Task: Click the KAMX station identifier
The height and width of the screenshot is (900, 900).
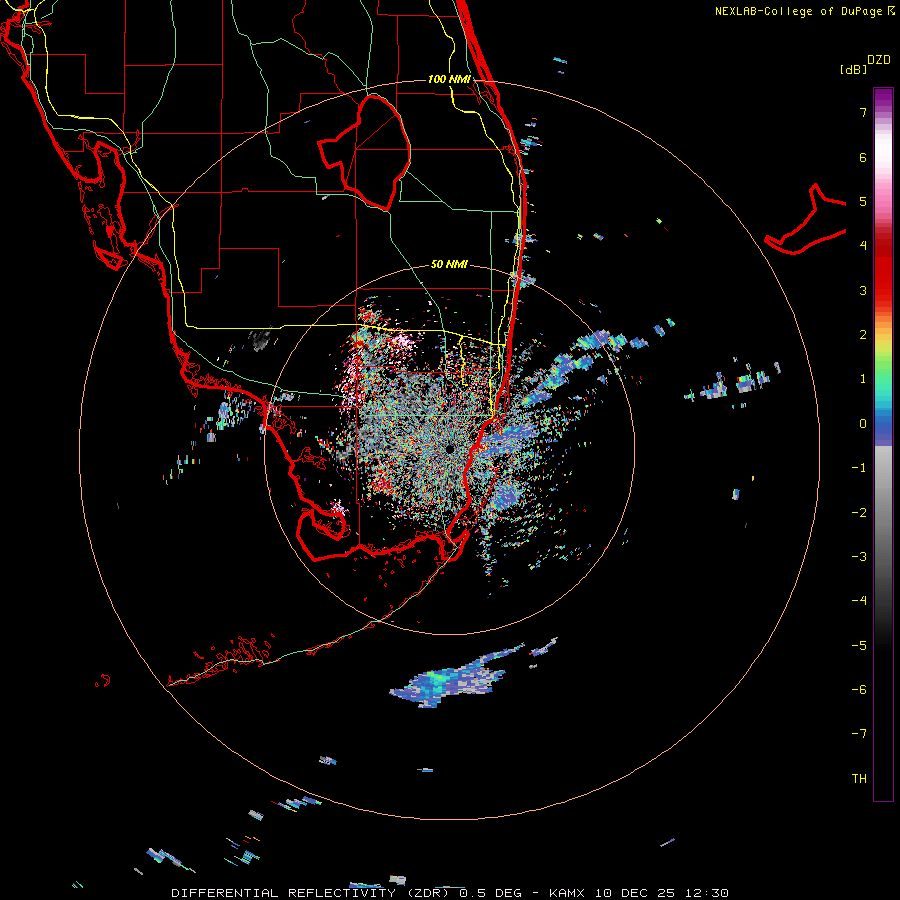Action: [x=567, y=893]
